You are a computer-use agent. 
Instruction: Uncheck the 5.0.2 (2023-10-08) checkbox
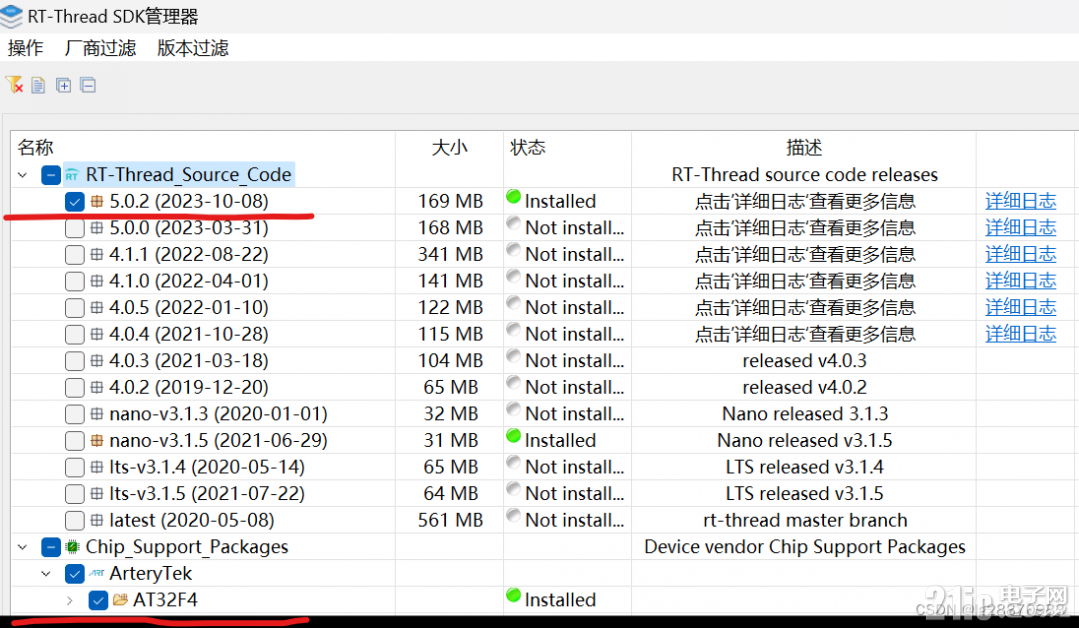point(74,202)
